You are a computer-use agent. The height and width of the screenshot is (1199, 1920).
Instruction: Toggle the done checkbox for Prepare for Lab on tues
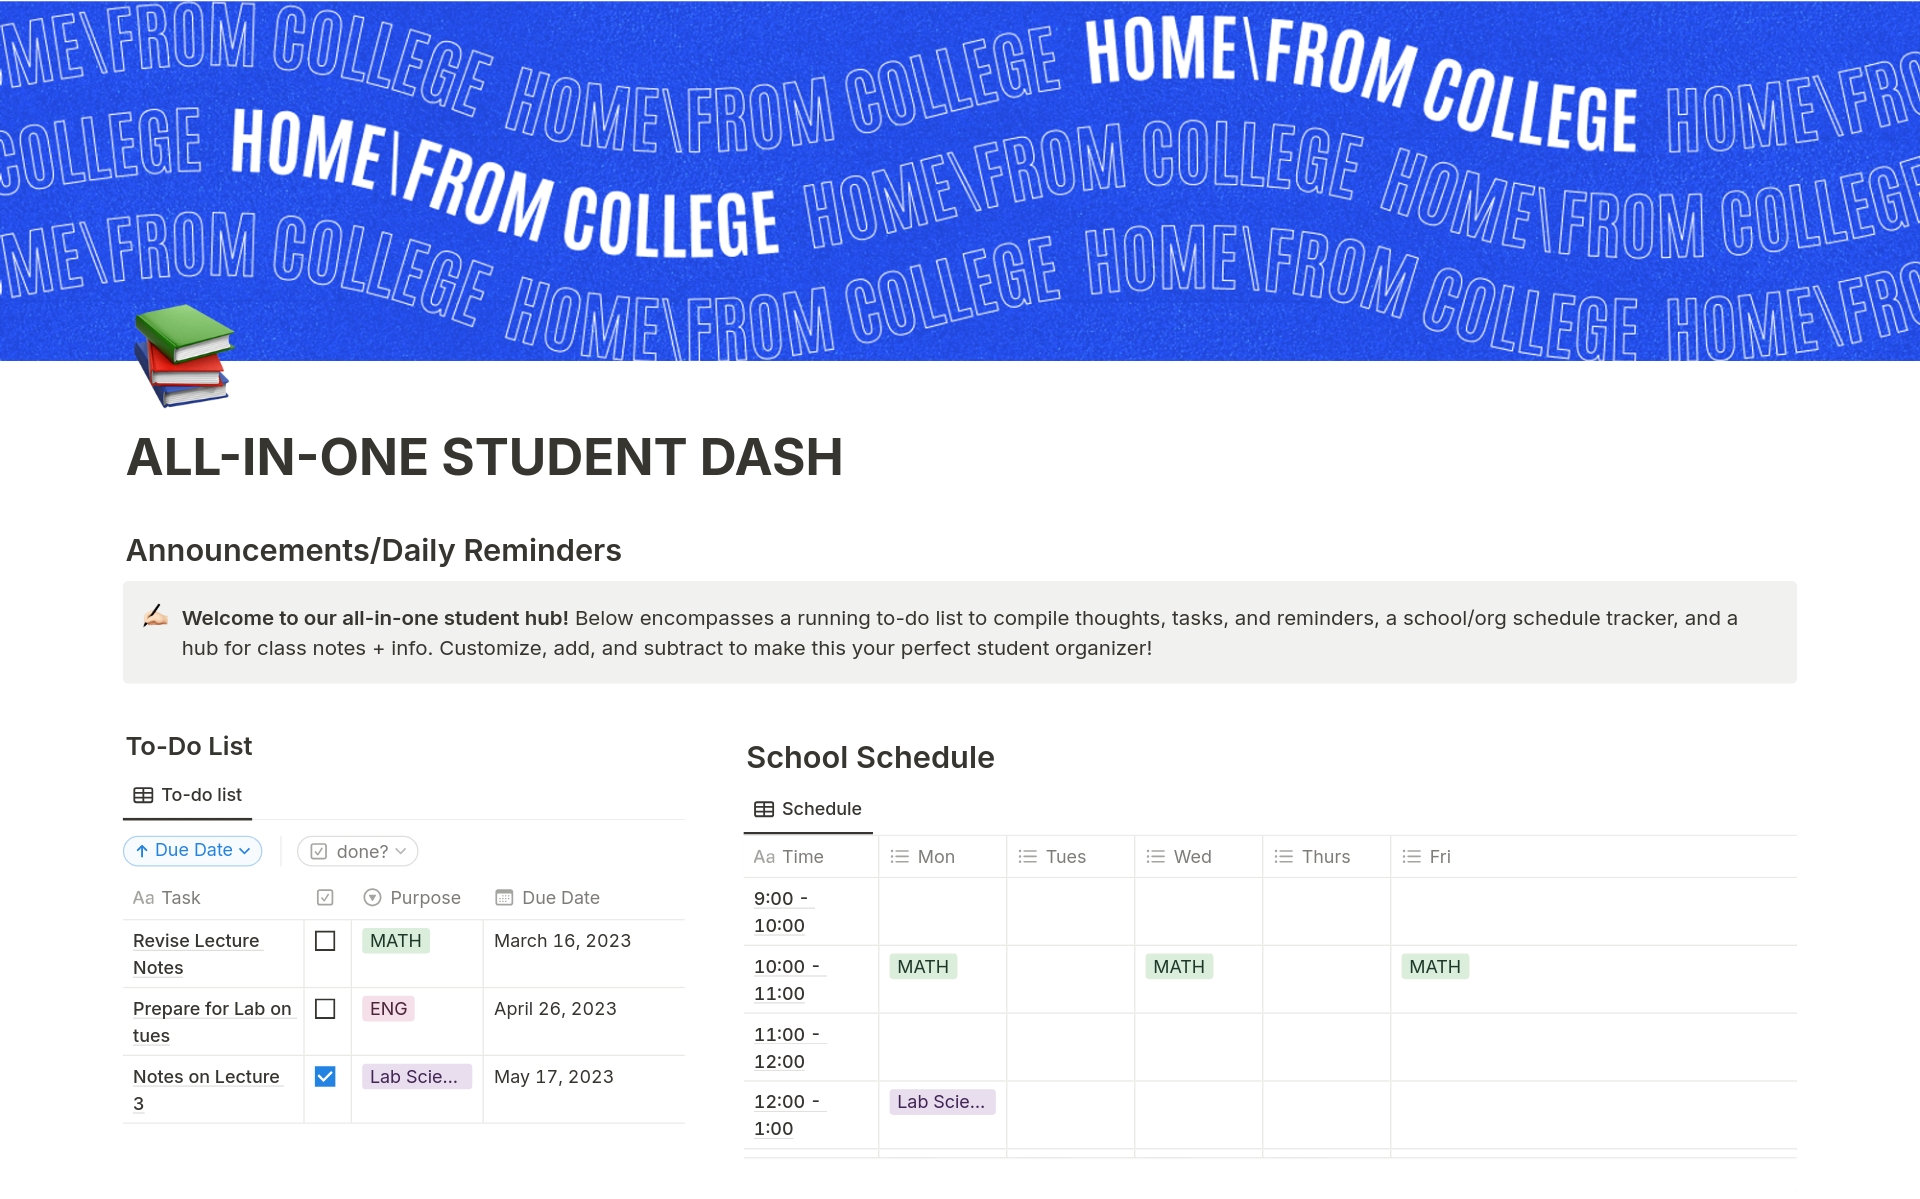pos(323,1007)
